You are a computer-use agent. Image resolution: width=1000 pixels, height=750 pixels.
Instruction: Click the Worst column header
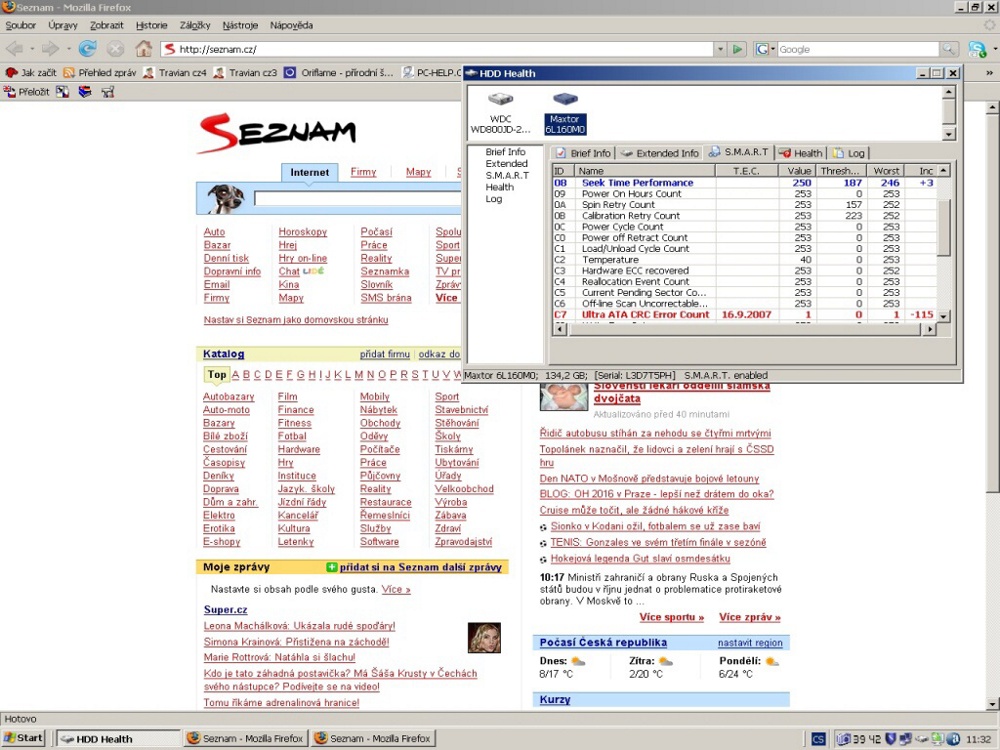coord(886,171)
